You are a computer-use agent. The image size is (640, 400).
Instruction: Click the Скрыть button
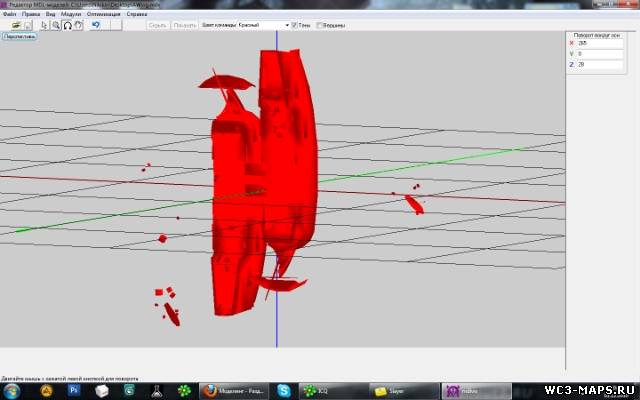157,25
